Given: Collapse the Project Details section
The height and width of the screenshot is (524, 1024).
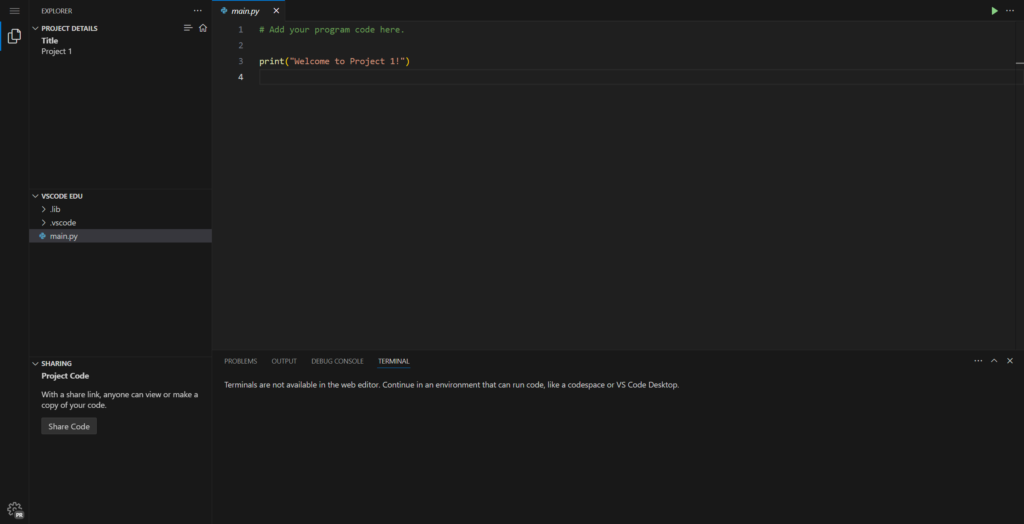Looking at the screenshot, I should pyautogui.click(x=69, y=28).
